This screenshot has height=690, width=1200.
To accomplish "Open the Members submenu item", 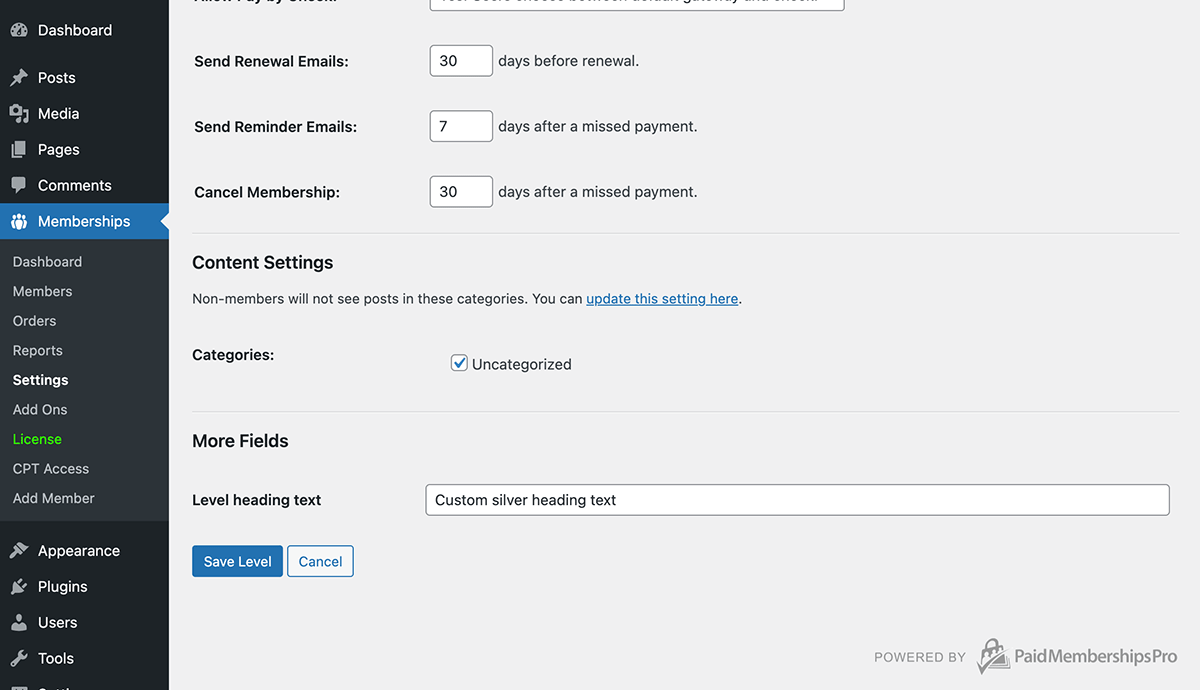I will pyautogui.click(x=42, y=292).
